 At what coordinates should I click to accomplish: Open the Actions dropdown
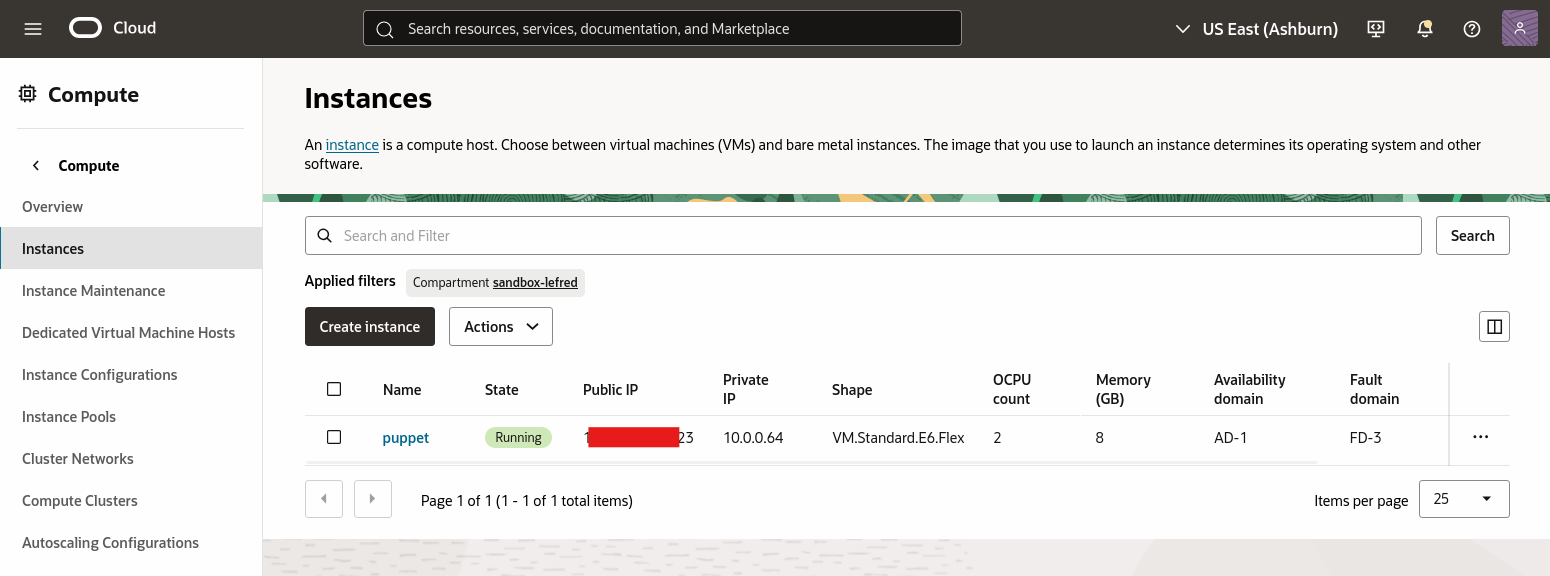tap(500, 326)
